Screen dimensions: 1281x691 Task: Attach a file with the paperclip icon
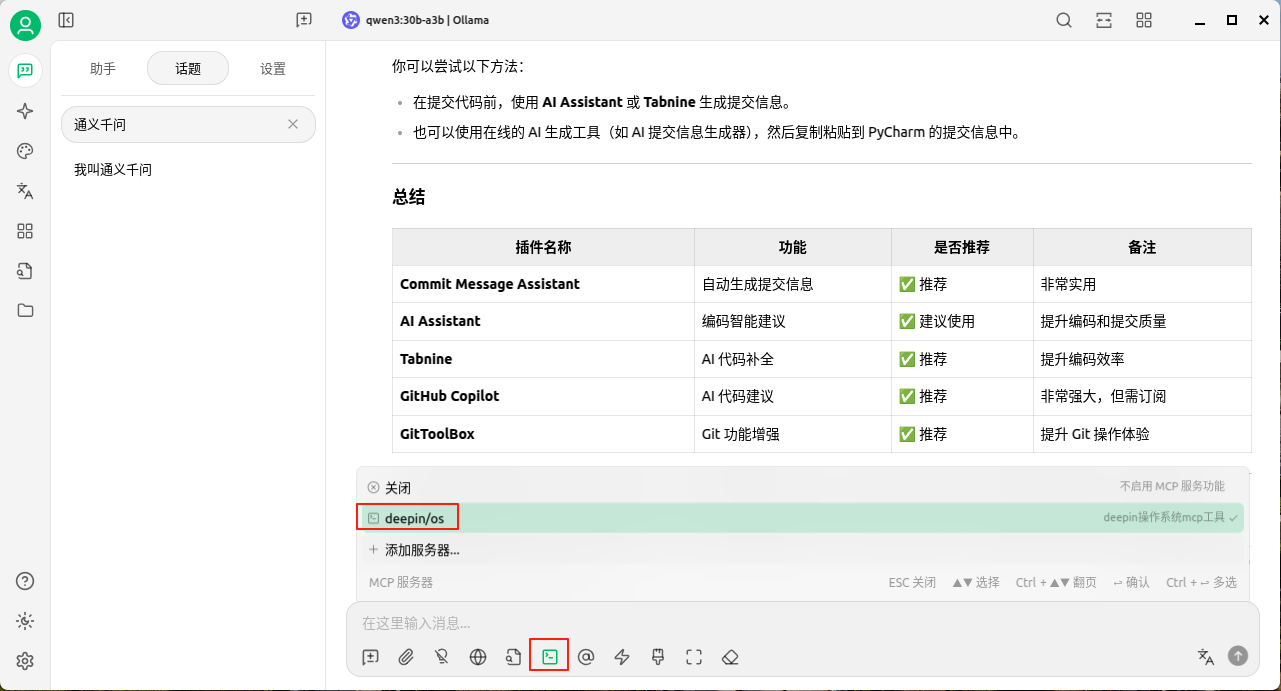406,657
